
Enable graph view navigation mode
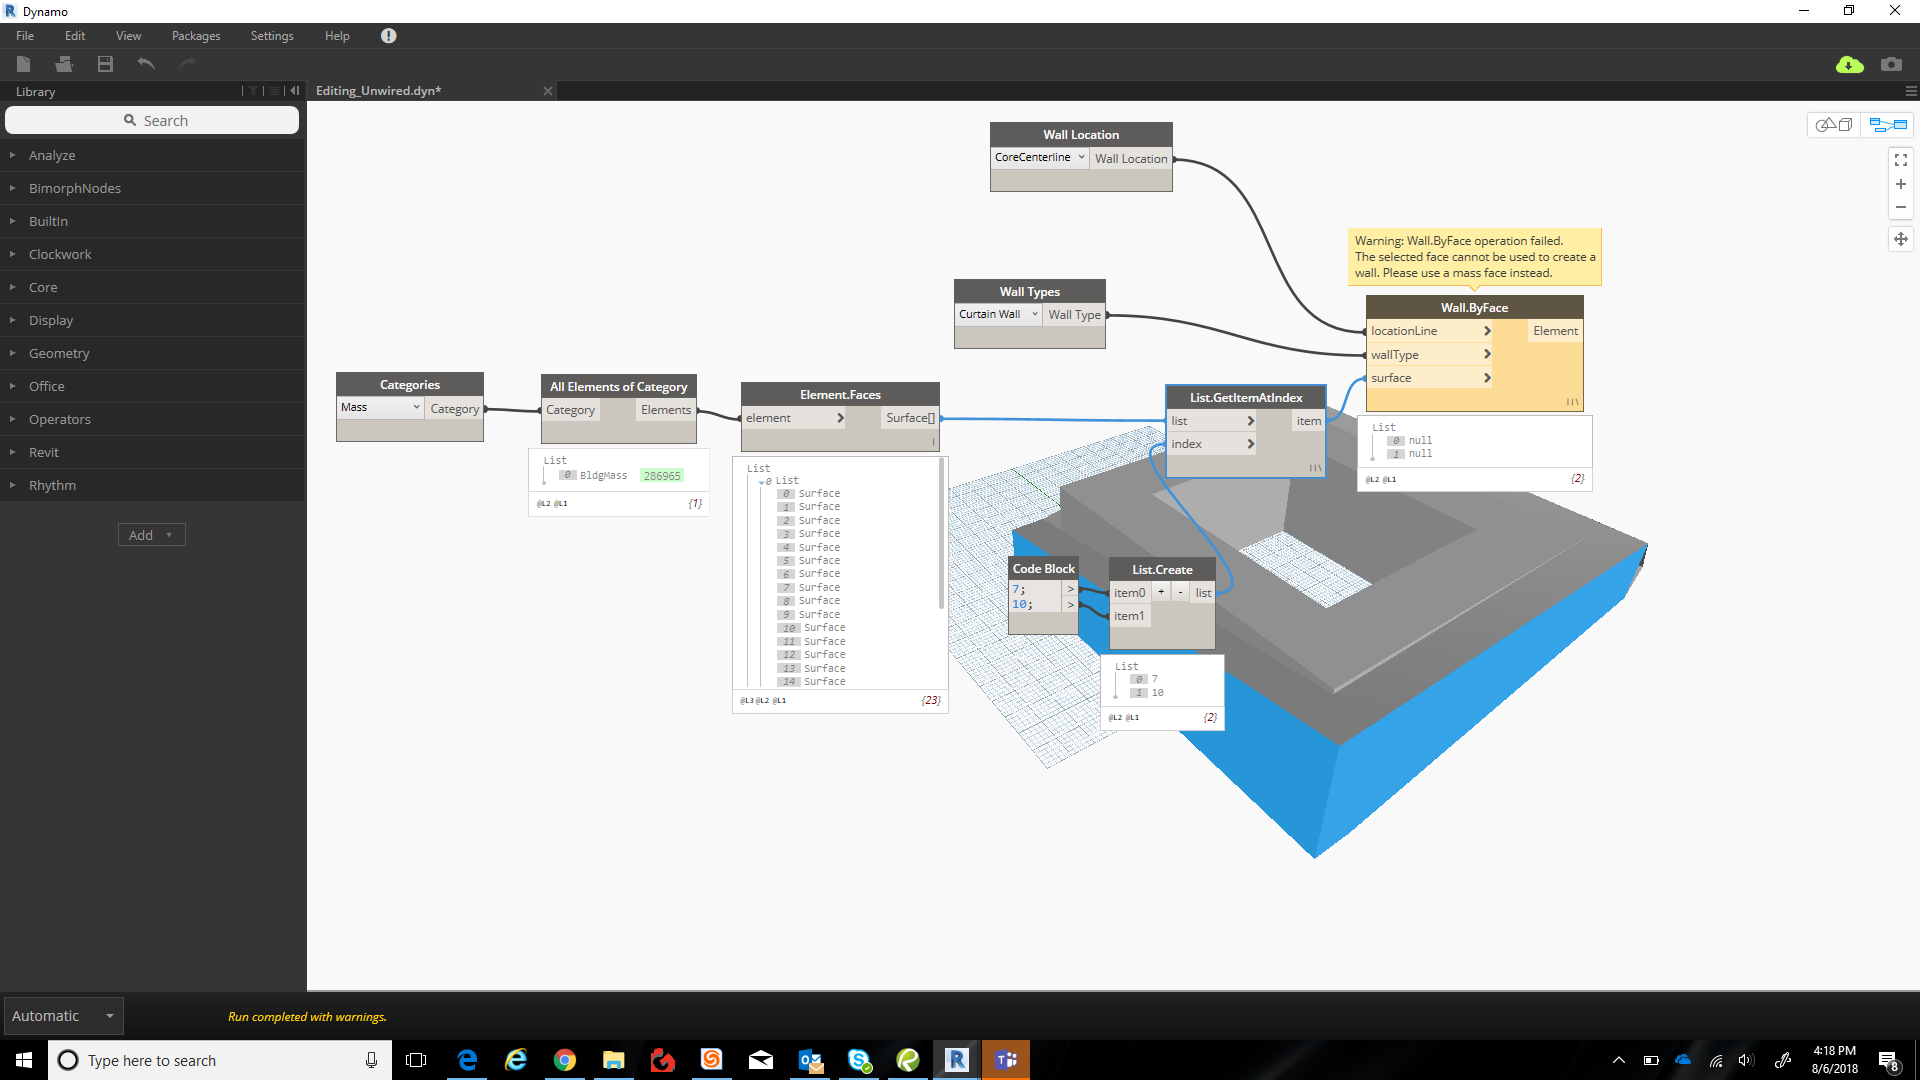1888,125
